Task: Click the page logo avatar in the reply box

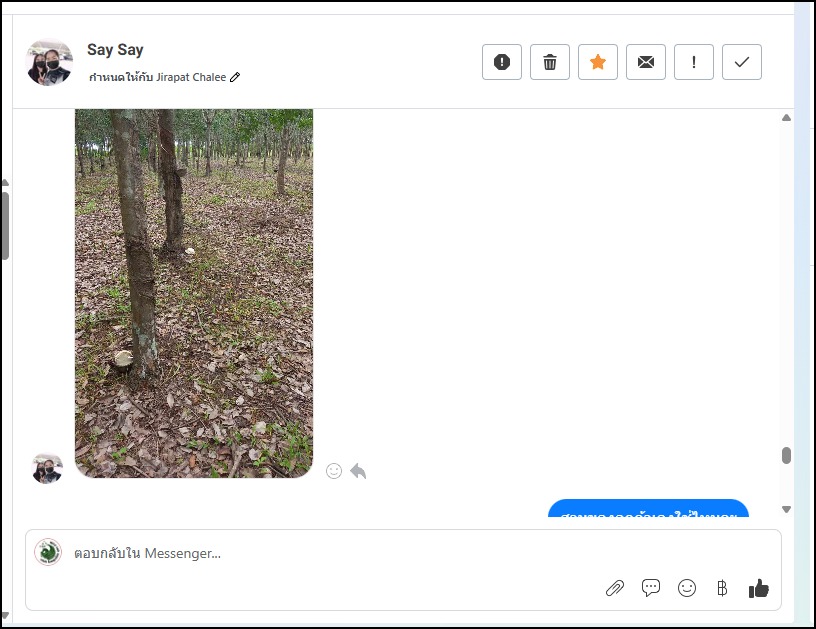Action: pyautogui.click(x=48, y=552)
